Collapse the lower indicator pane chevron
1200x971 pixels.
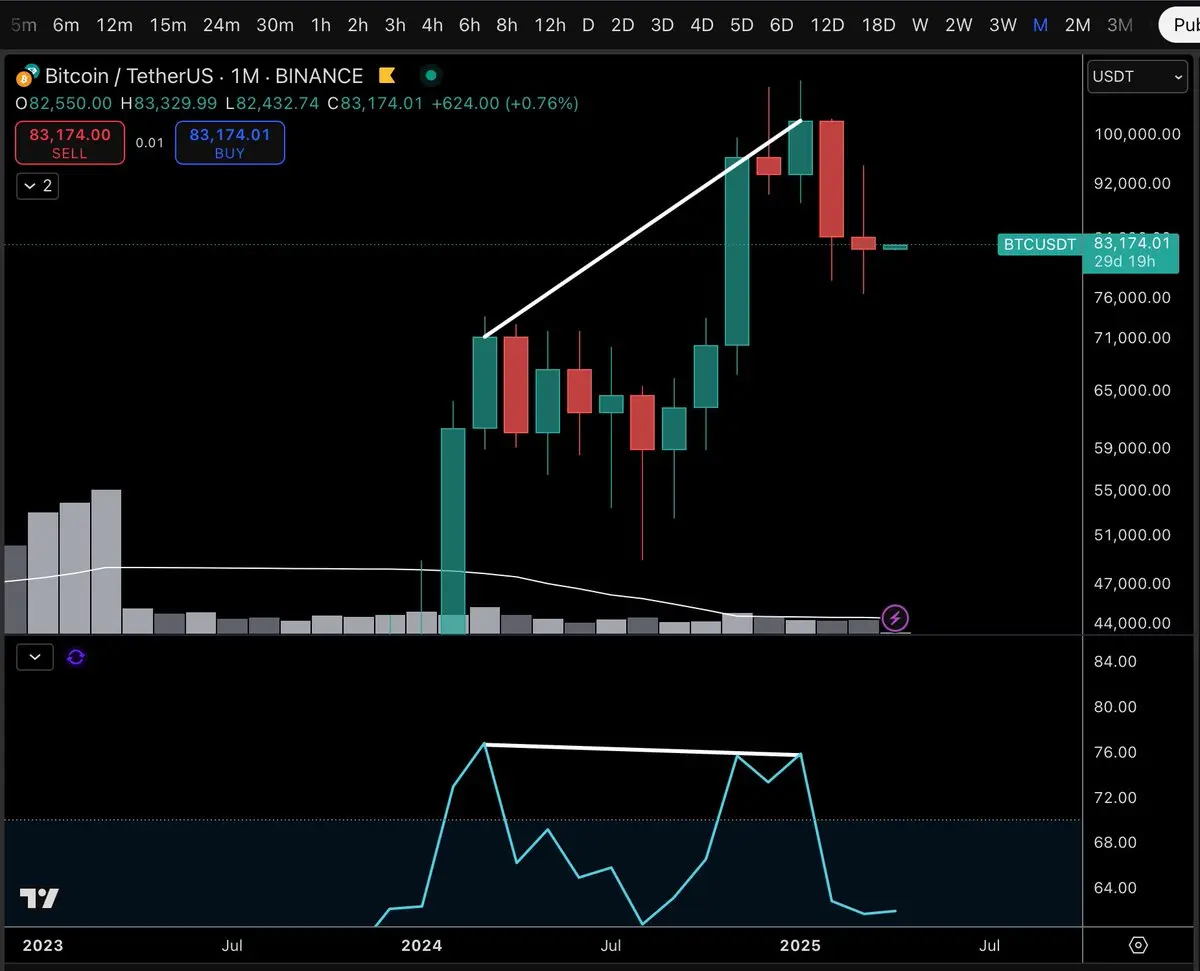(35, 657)
